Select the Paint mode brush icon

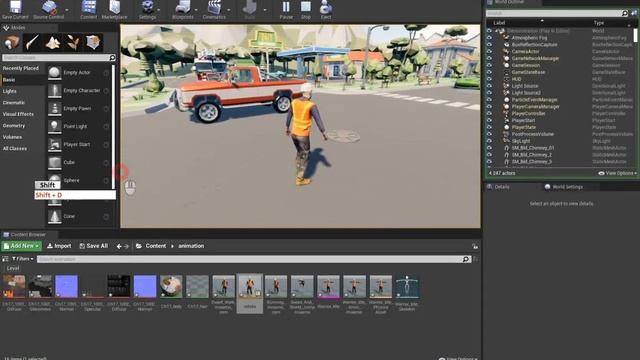point(32,42)
